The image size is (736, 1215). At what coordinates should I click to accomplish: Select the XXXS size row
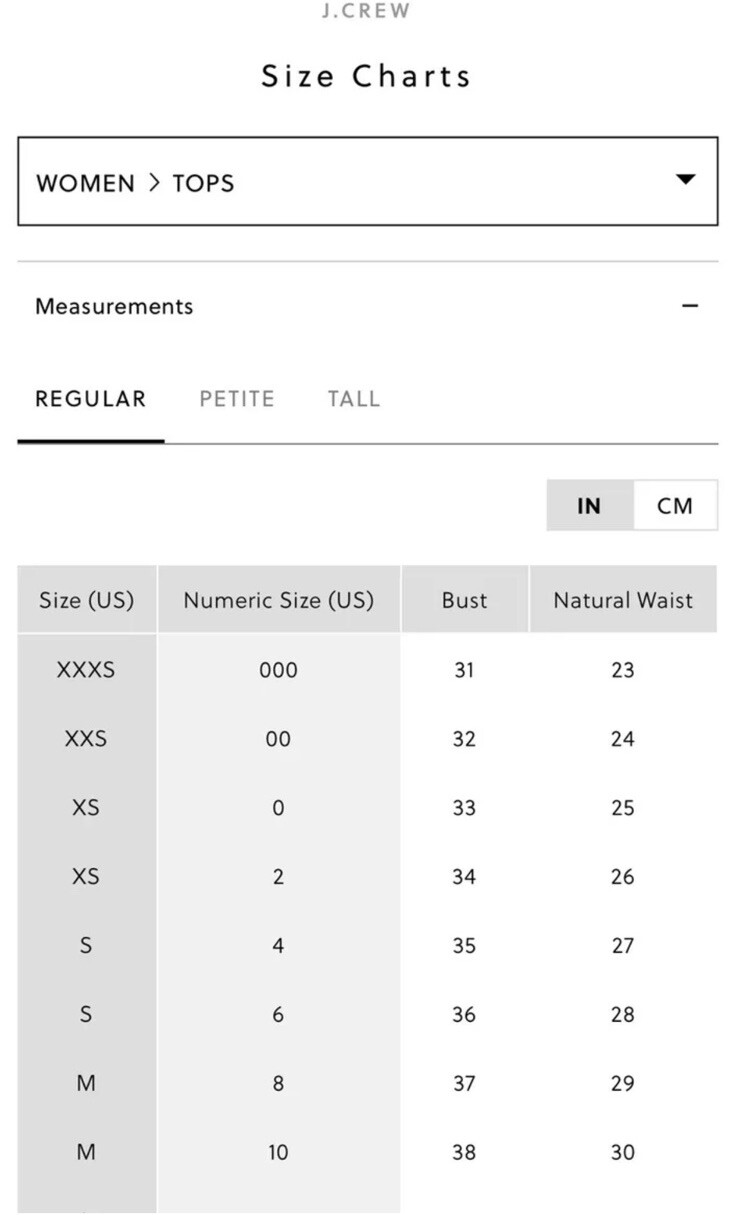click(x=367, y=670)
